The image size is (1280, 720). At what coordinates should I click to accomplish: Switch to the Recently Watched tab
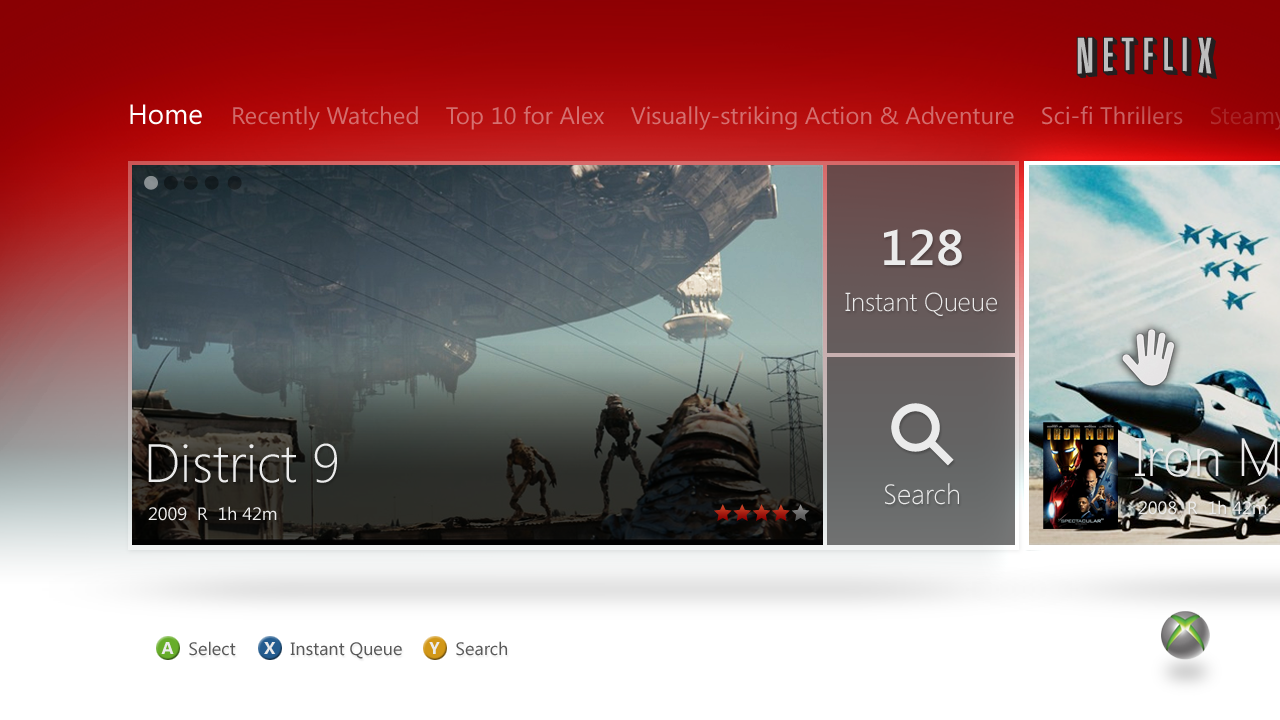point(325,116)
